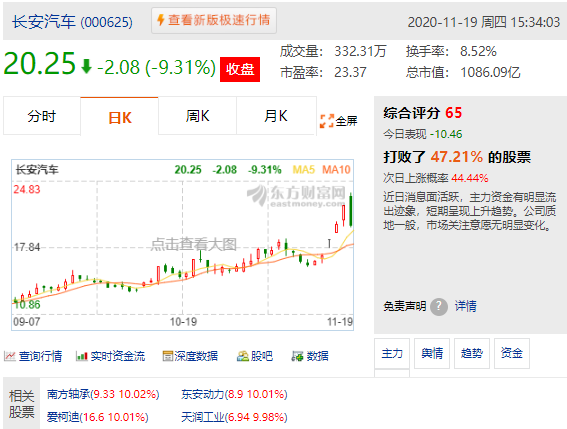The width and height of the screenshot is (567, 429).
Task: Click the 总市值 1086.09亿 value
Action: click(x=463, y=72)
